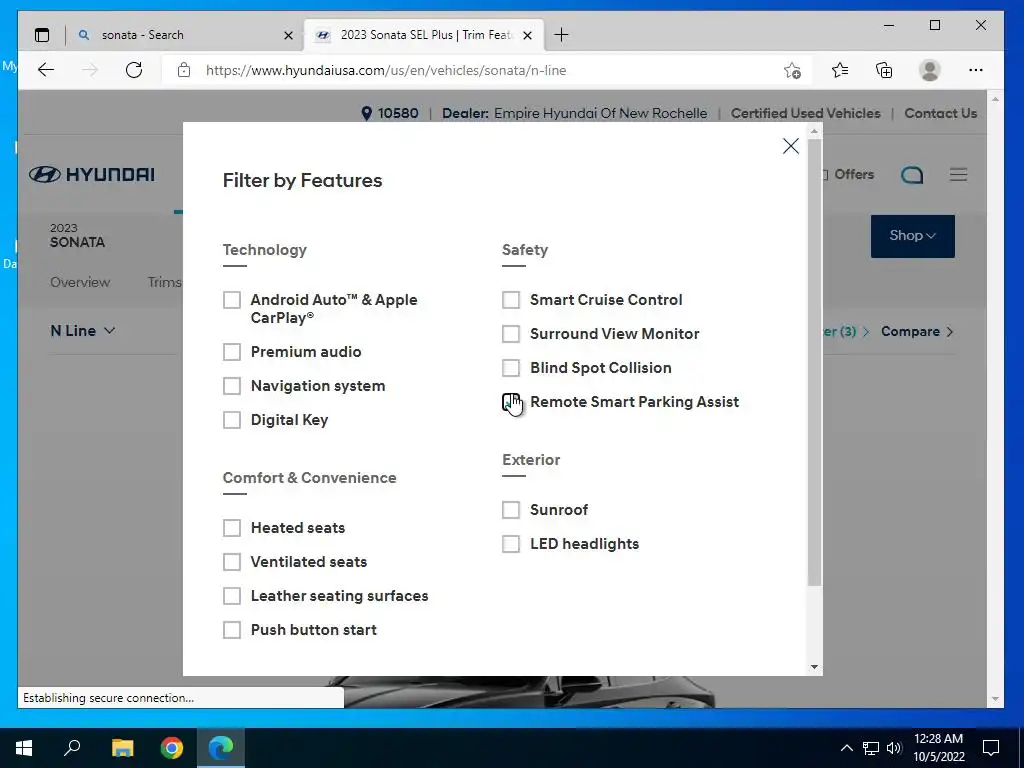Select the Digital Key checkbox
The width and height of the screenshot is (1024, 768).
(x=232, y=420)
